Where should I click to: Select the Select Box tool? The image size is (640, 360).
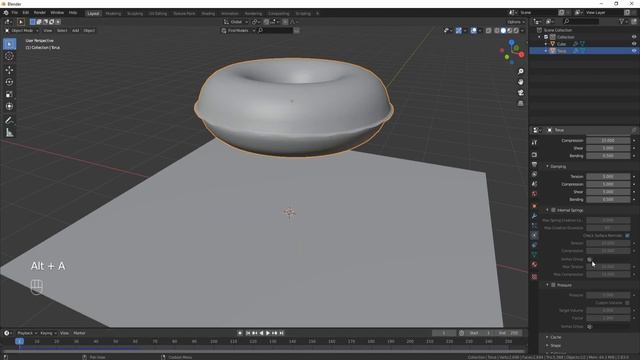pyautogui.click(x=9, y=44)
